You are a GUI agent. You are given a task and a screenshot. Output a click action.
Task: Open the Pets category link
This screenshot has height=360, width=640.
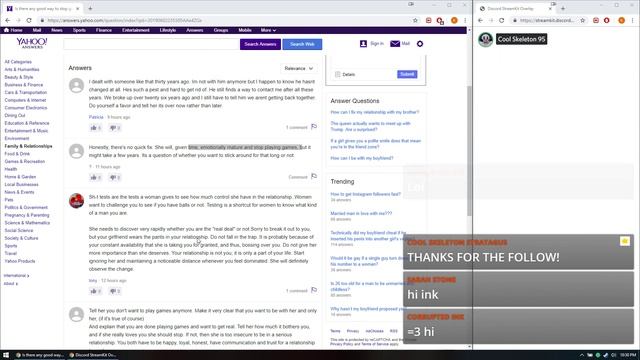(9, 200)
